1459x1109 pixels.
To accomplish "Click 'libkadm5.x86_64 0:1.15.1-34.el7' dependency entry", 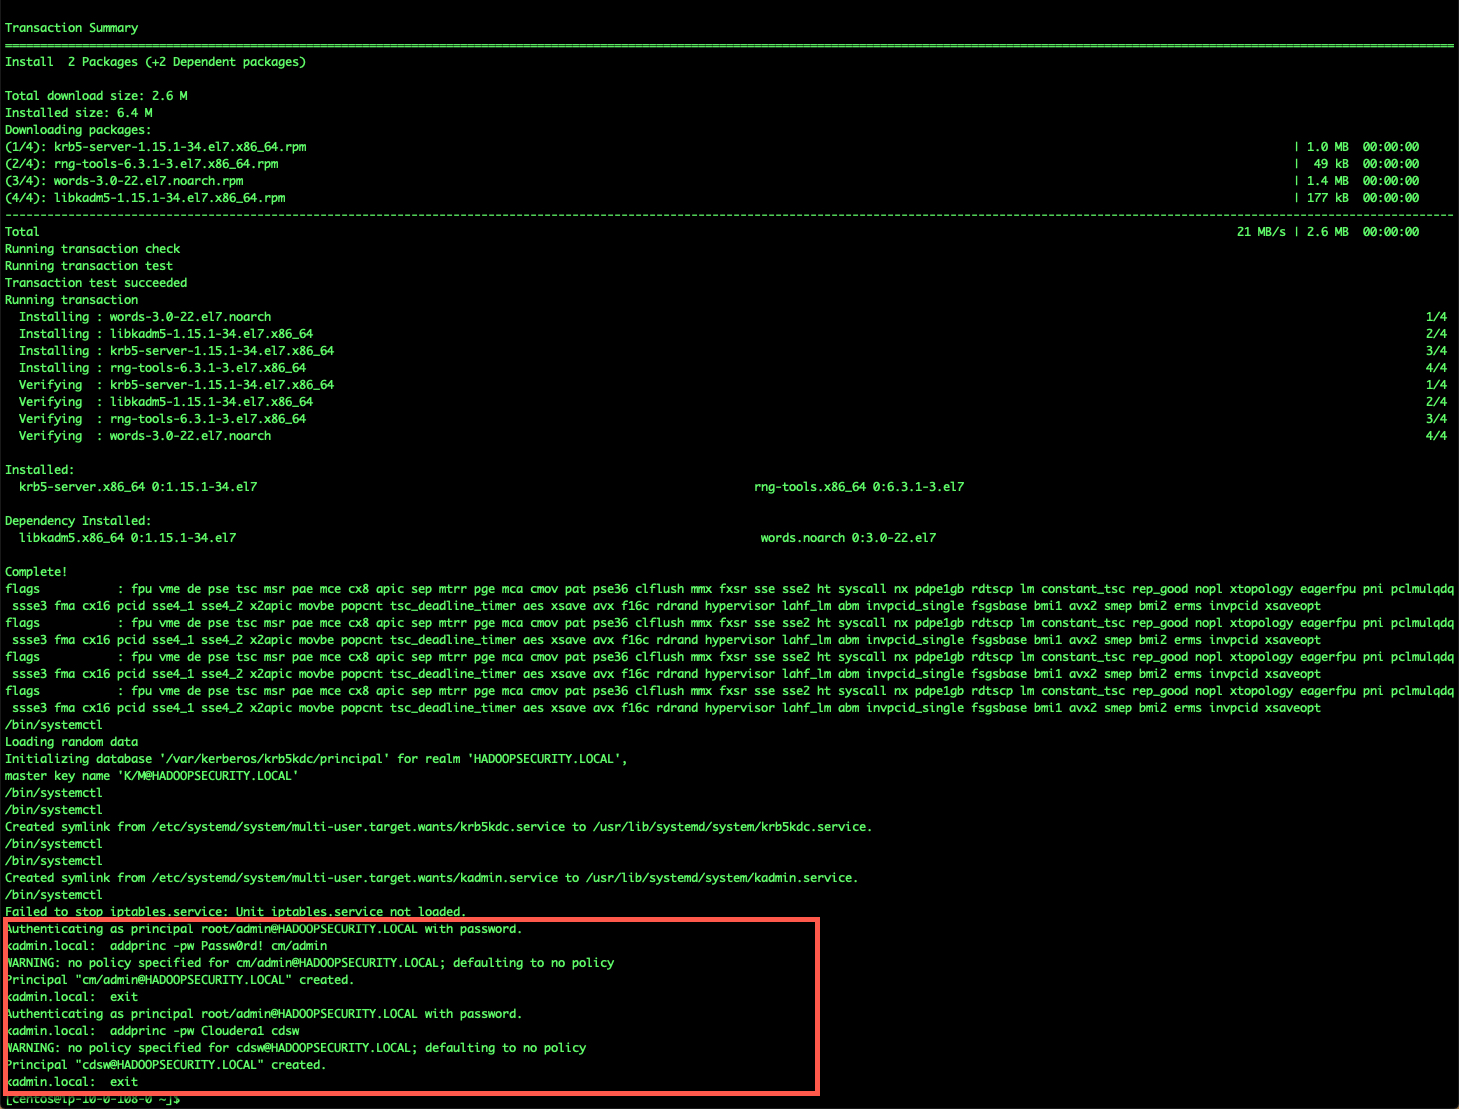I will point(128,538).
